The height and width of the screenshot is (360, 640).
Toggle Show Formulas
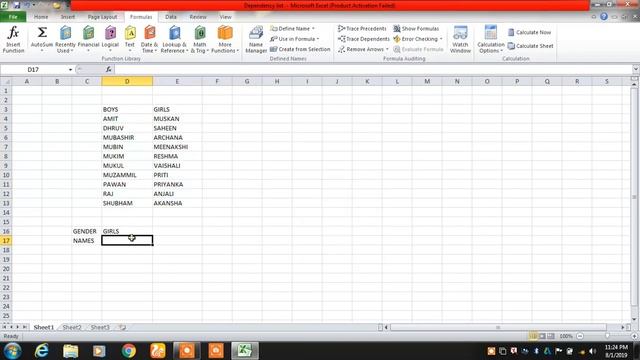(416, 29)
